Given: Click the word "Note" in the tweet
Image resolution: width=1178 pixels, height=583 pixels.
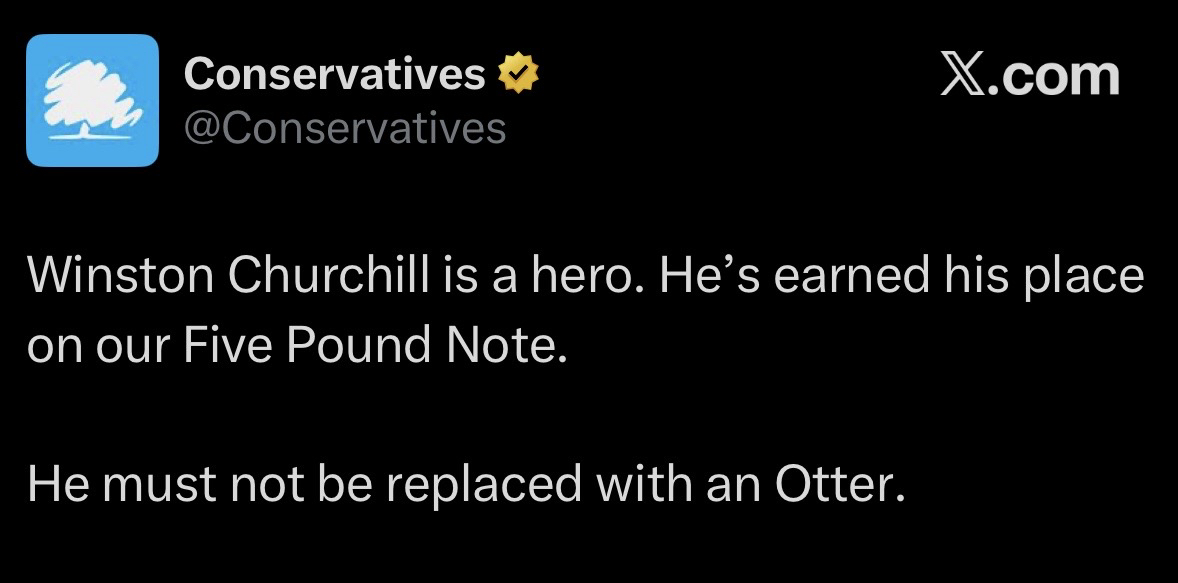Looking at the screenshot, I should pos(508,346).
